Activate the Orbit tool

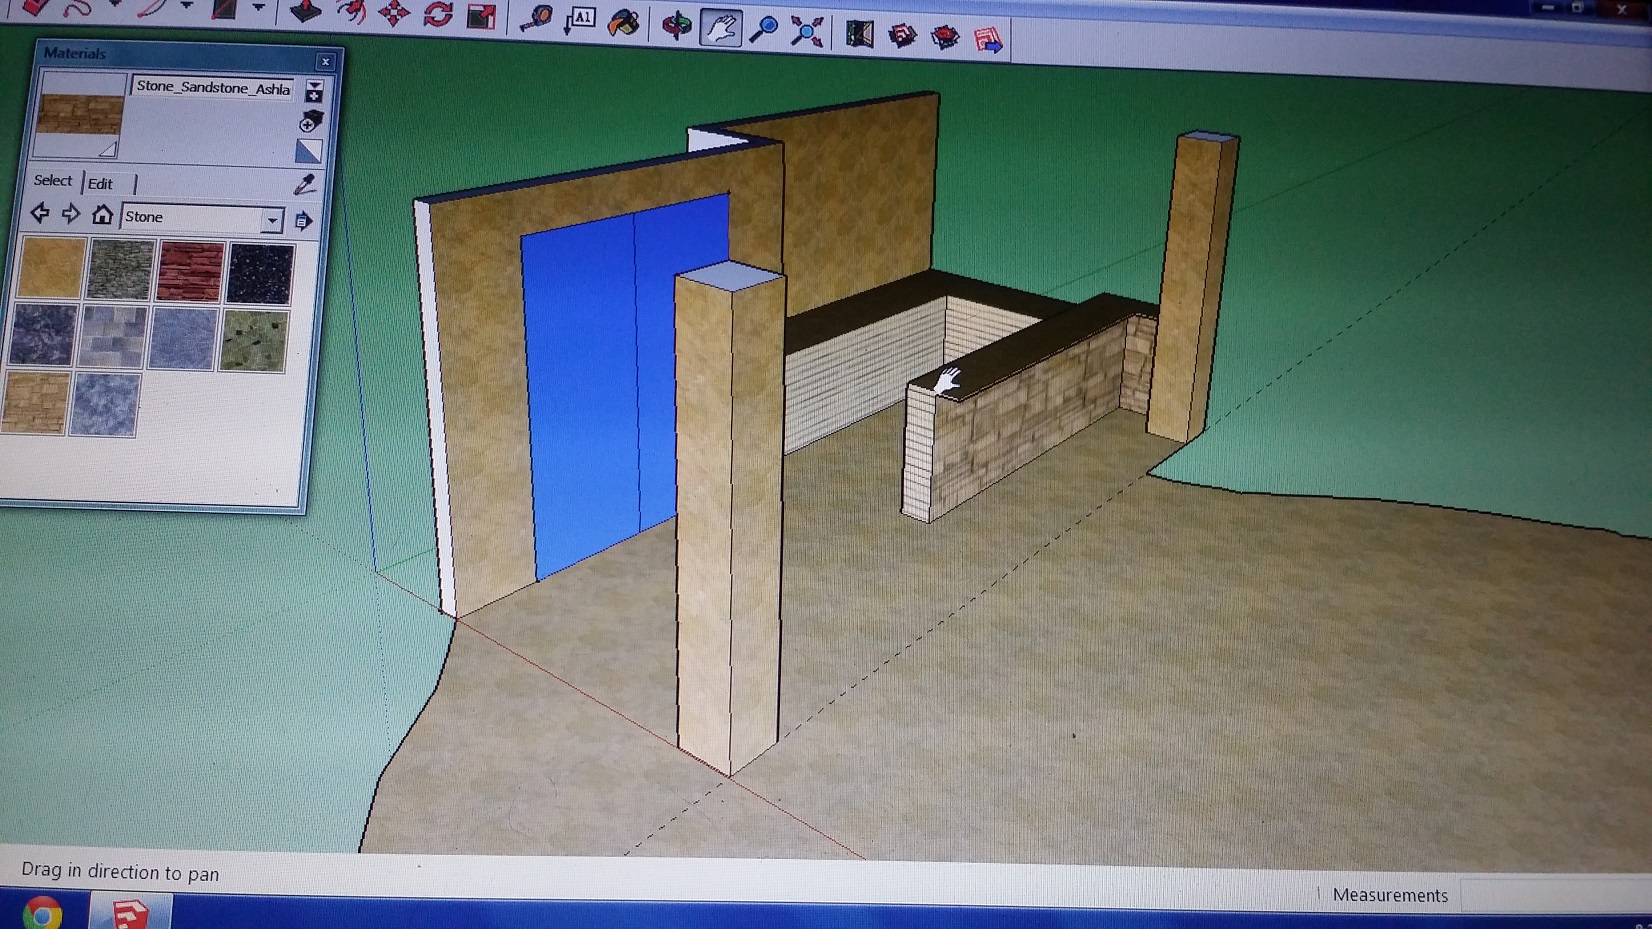tap(676, 26)
